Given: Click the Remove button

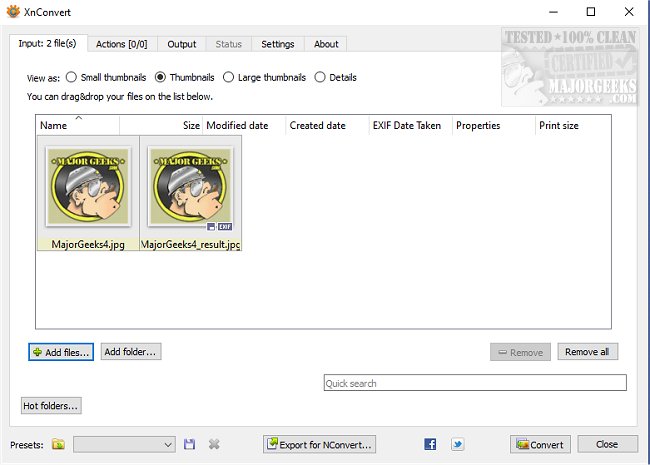Looking at the screenshot, I should pos(520,352).
